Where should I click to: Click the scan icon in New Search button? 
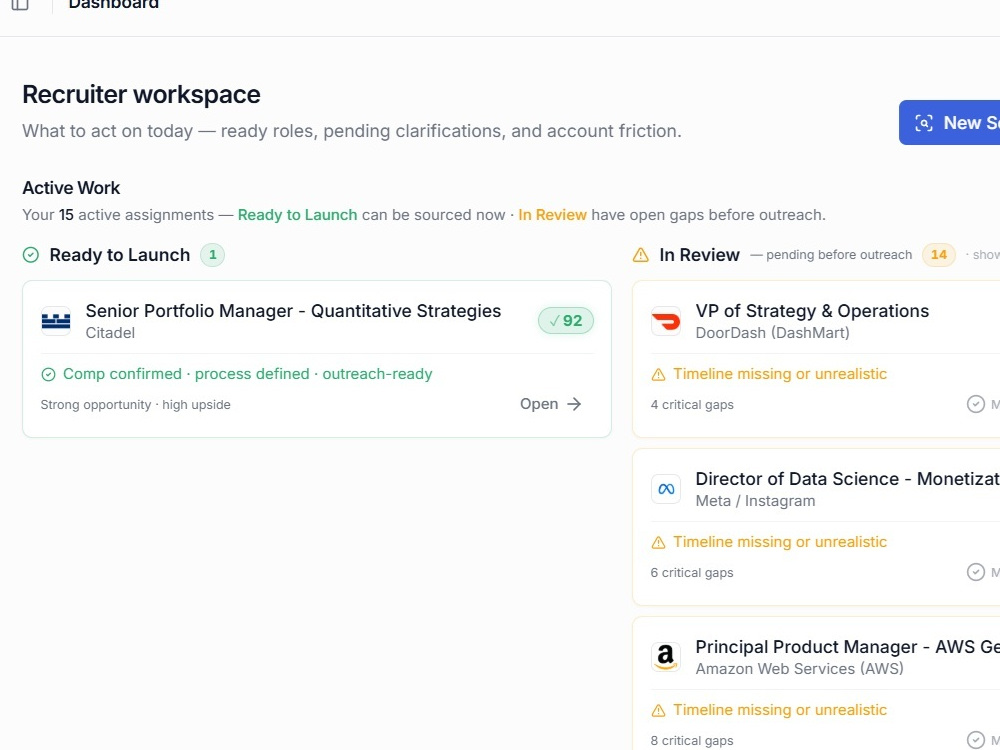[x=923, y=123]
